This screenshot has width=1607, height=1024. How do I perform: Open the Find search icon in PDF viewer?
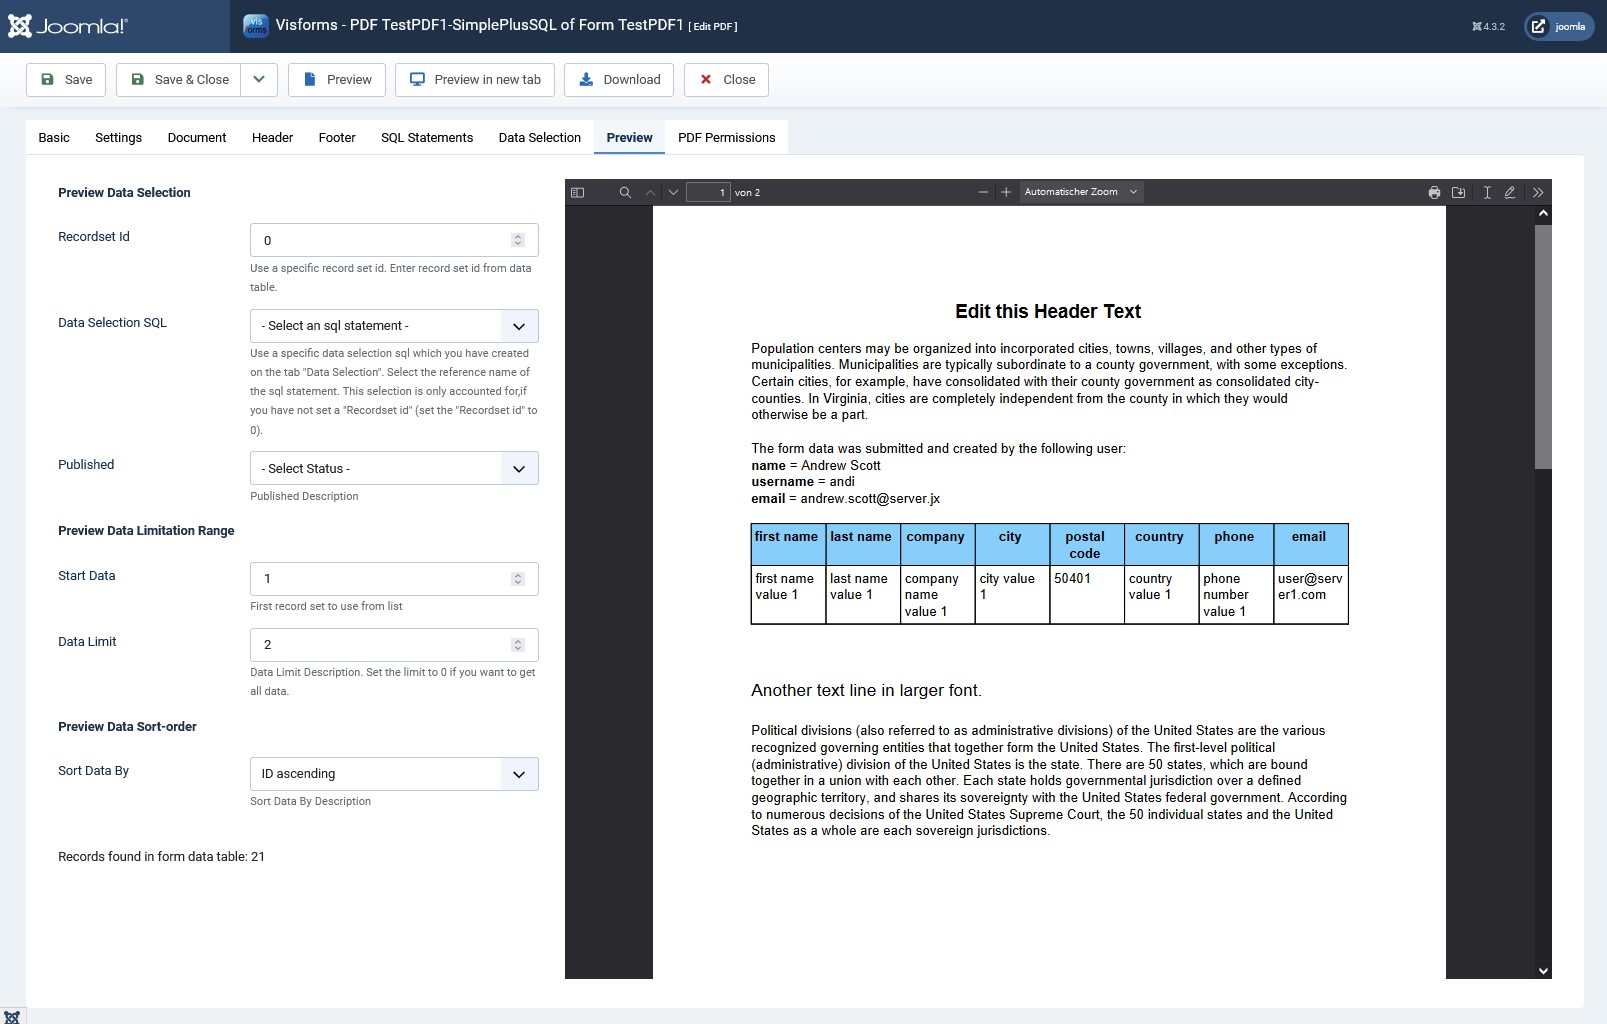[625, 191]
